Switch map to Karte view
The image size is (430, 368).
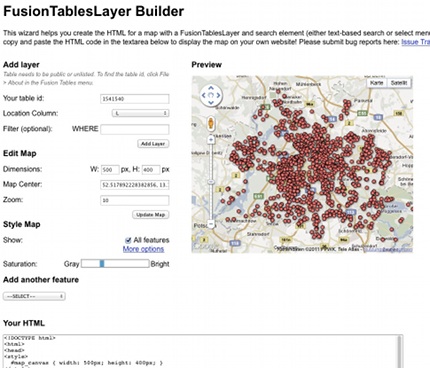376,83
